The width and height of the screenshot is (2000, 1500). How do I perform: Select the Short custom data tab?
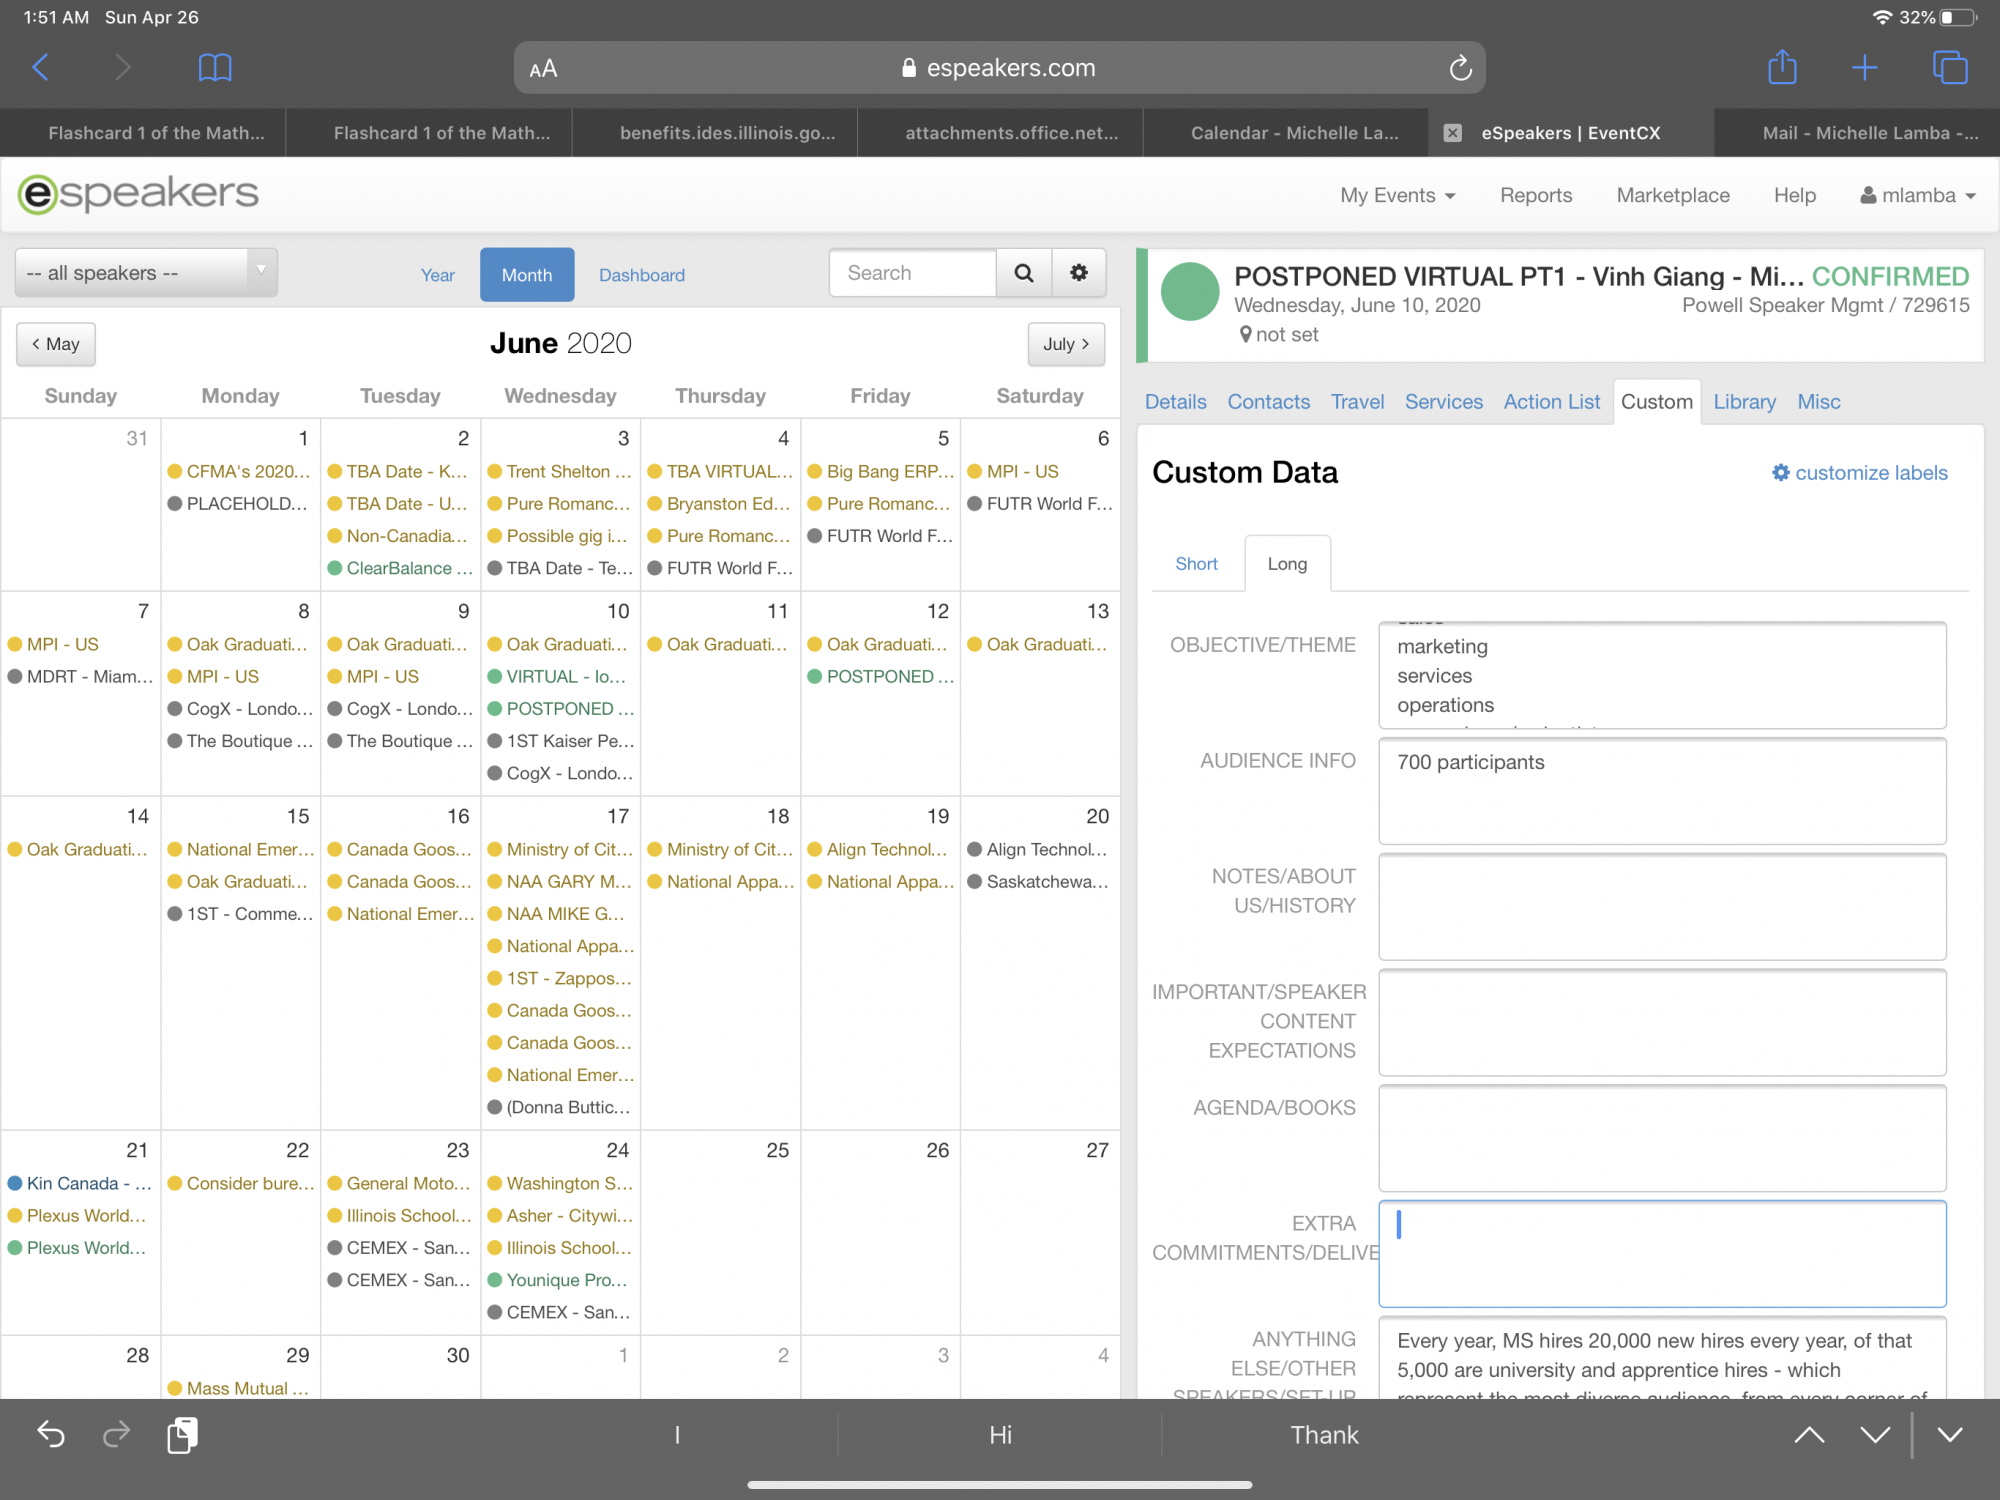[x=1197, y=564]
